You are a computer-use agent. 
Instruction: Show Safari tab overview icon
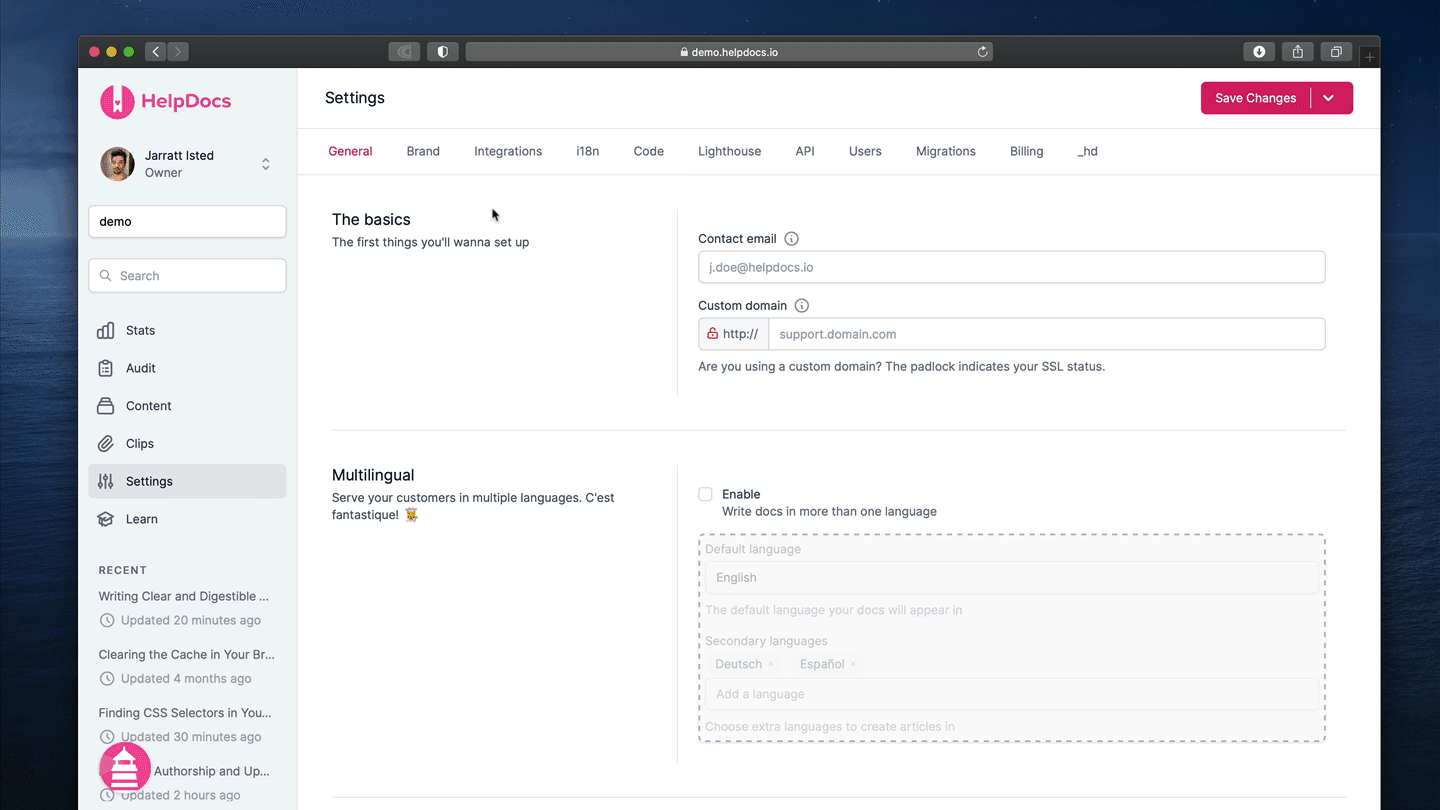coord(1336,52)
